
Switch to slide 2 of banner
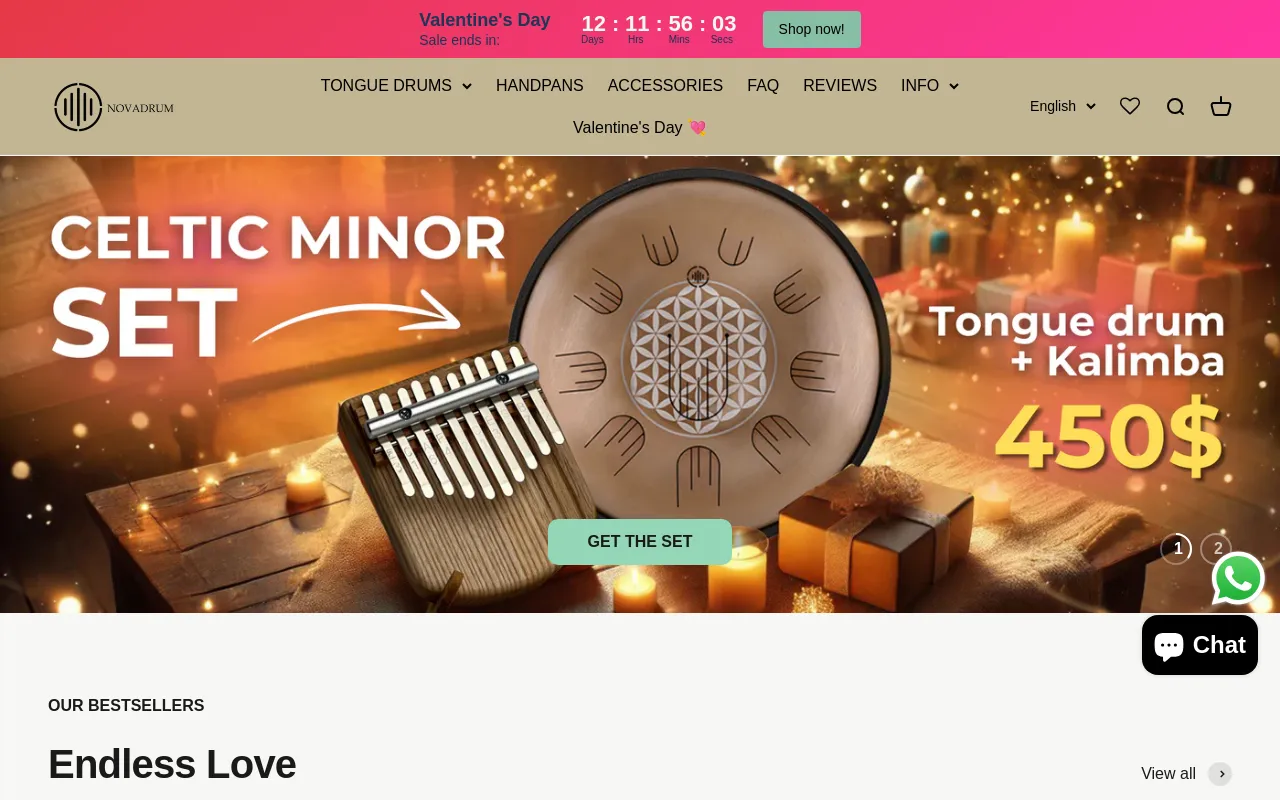coord(1216,549)
